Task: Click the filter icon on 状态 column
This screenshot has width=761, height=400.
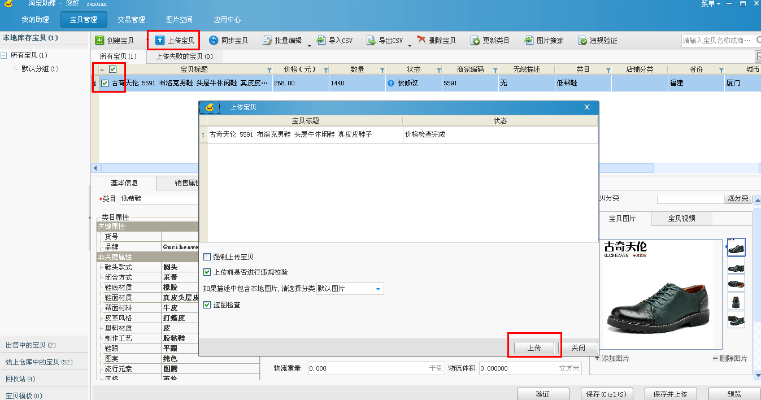Action: point(439,70)
